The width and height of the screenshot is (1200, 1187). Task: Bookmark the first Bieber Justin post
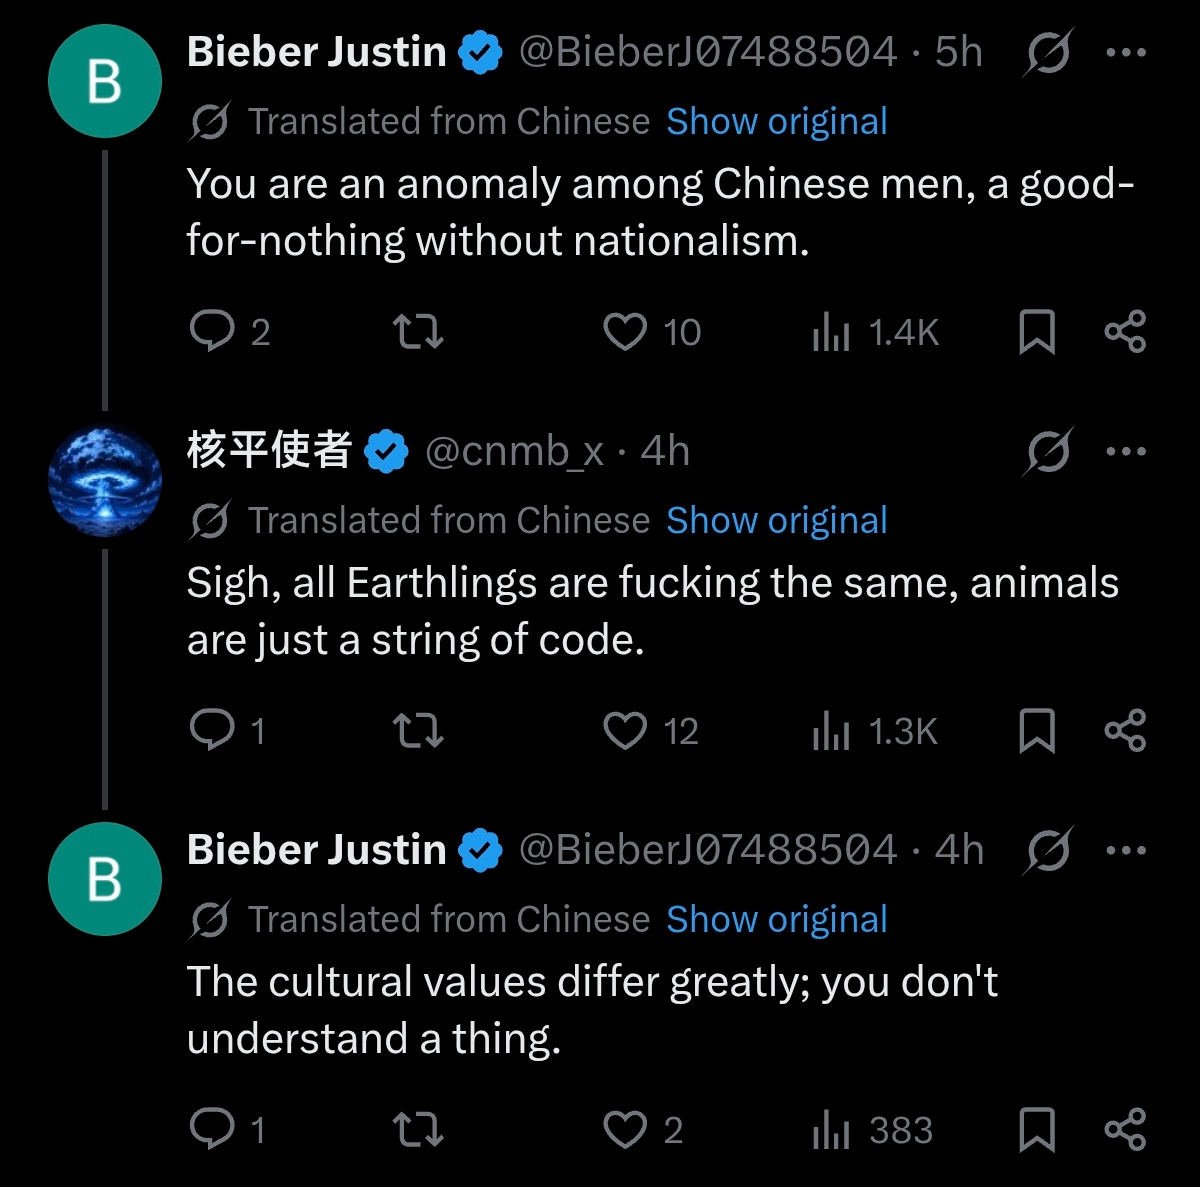point(1036,332)
